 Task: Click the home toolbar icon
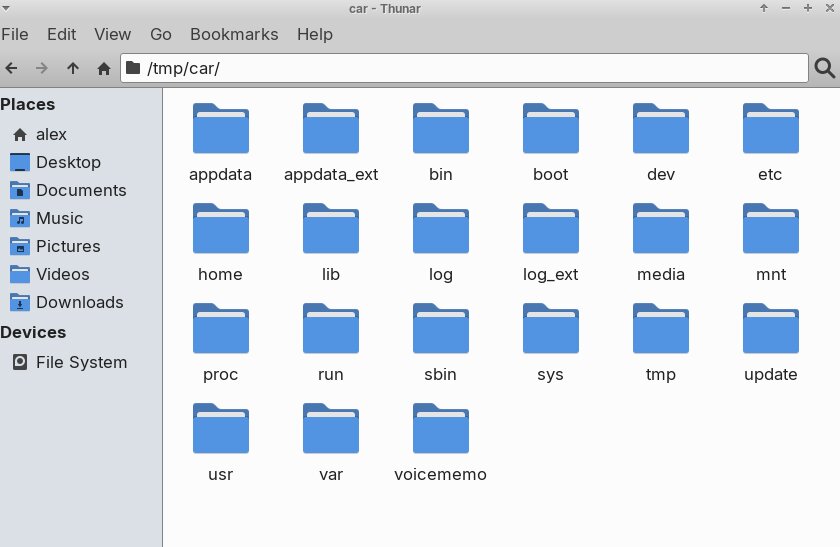103,68
